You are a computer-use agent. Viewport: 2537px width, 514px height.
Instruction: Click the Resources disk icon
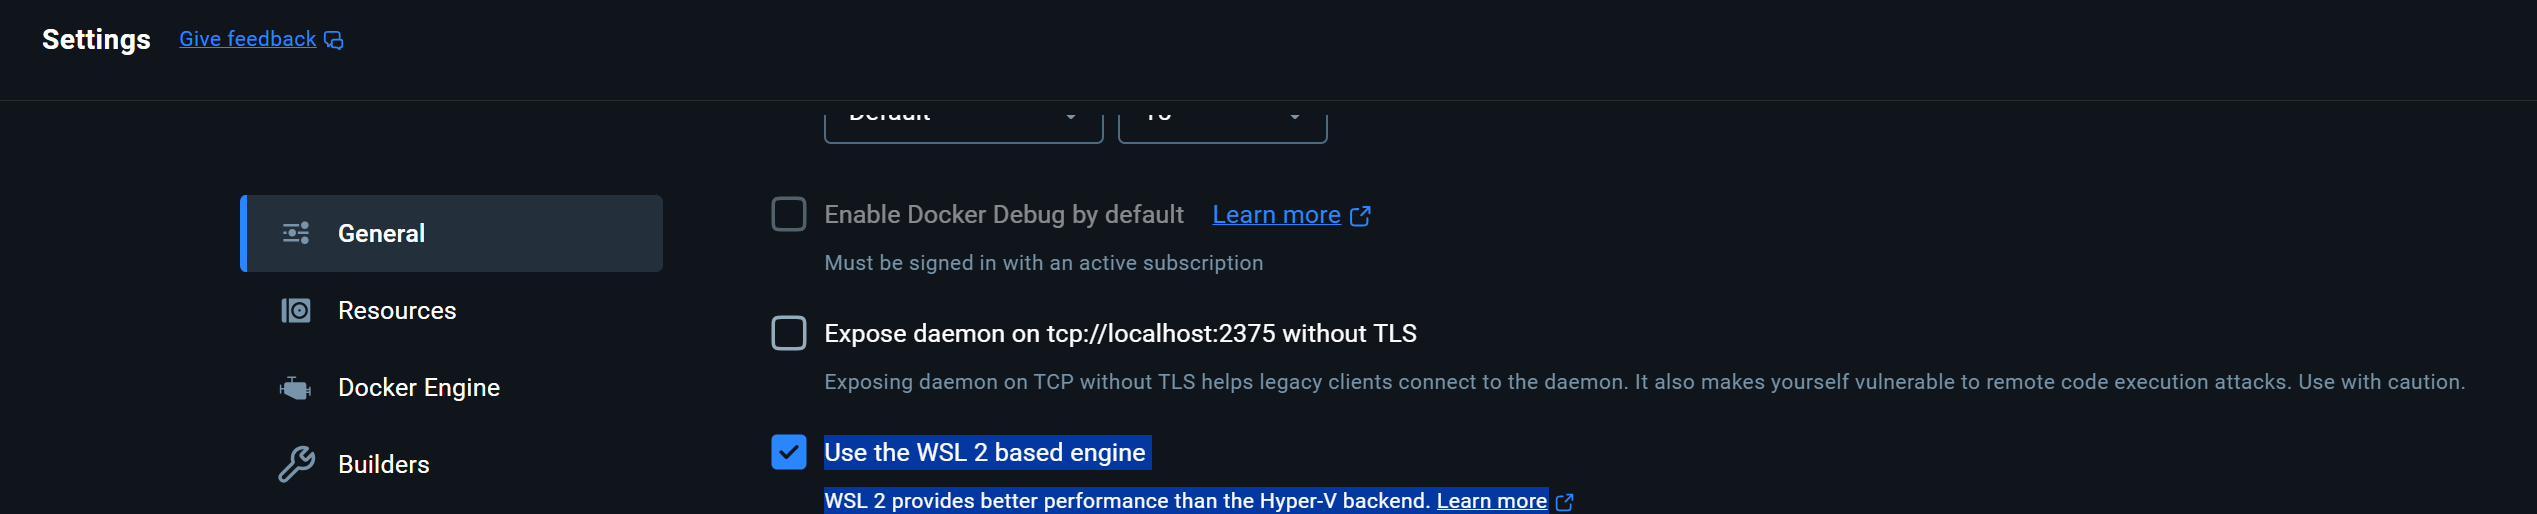(296, 311)
